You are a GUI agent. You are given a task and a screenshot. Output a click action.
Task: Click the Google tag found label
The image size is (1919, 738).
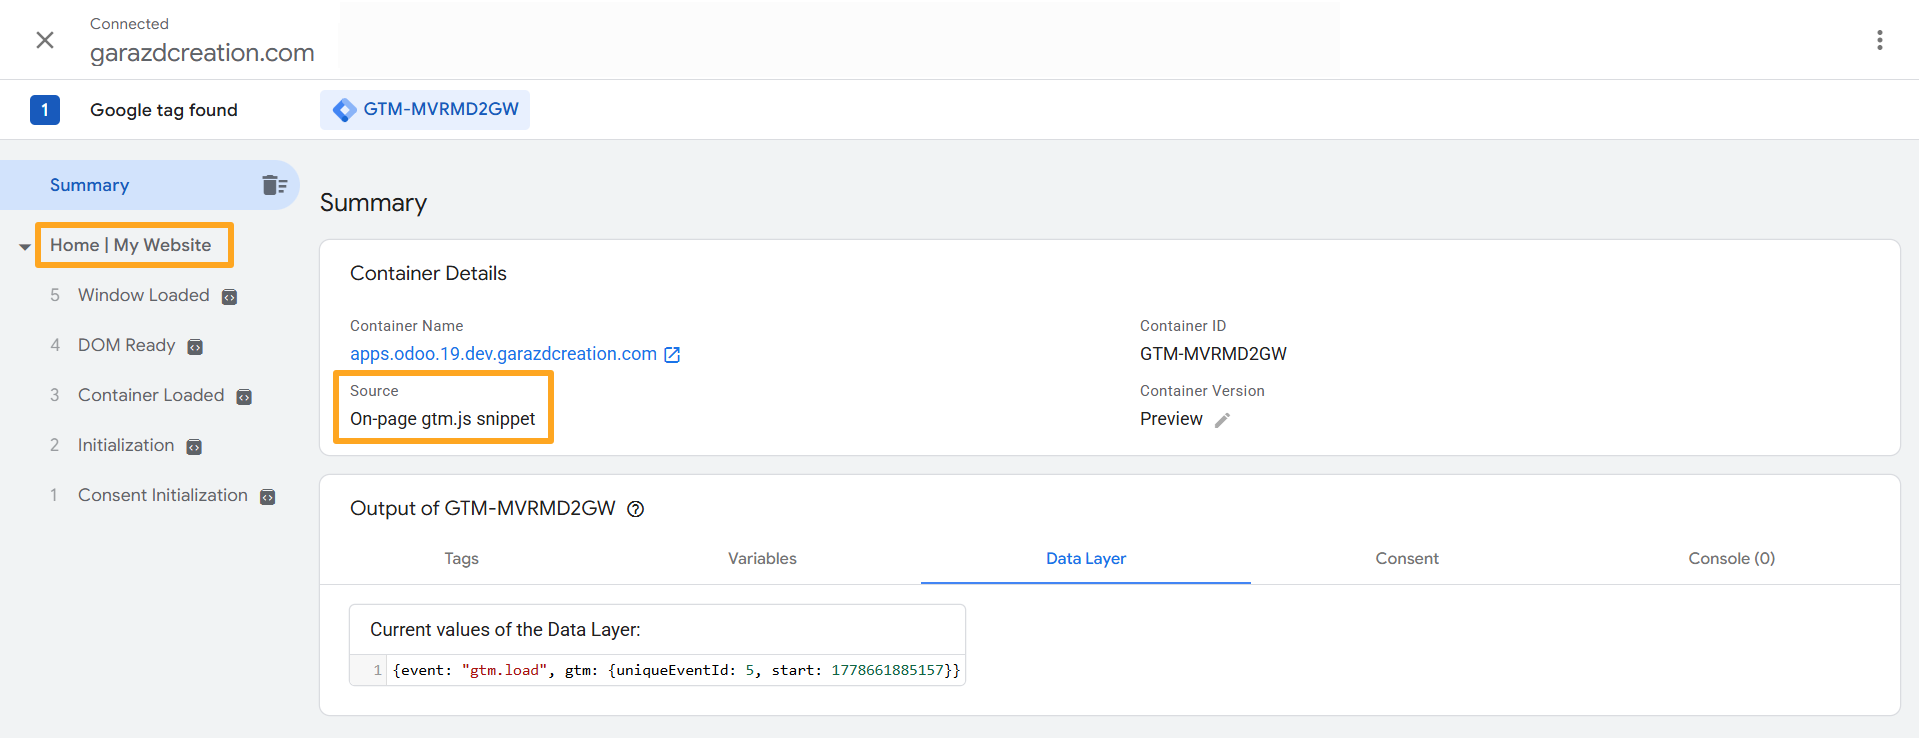(164, 110)
